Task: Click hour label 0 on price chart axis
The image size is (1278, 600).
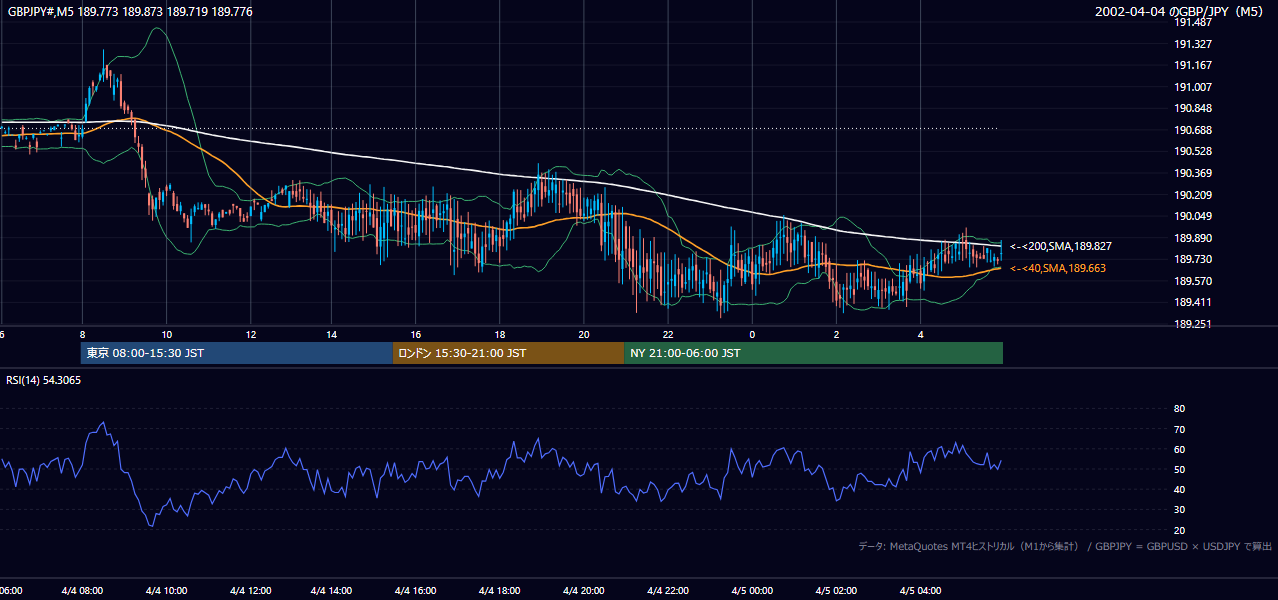Action: pos(752,335)
